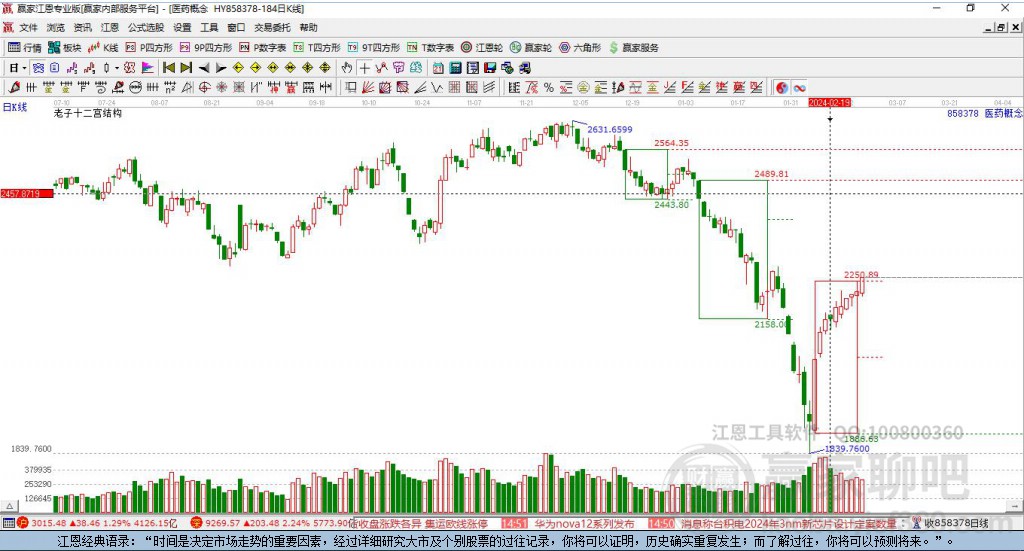This screenshot has width=1024, height=551.
Task: Jump to the last bar arrow icon
Action: tap(186, 68)
